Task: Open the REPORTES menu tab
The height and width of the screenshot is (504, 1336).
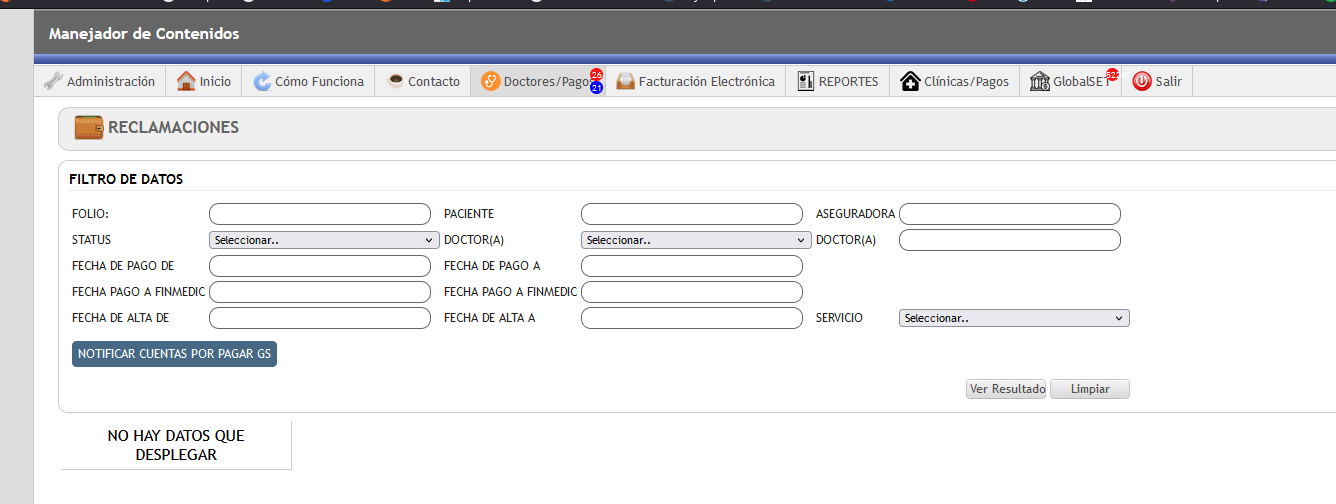Action: (848, 82)
